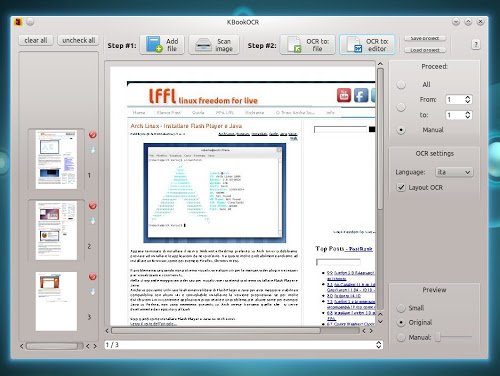
Task: Click the Scan image button
Action: pos(214,45)
